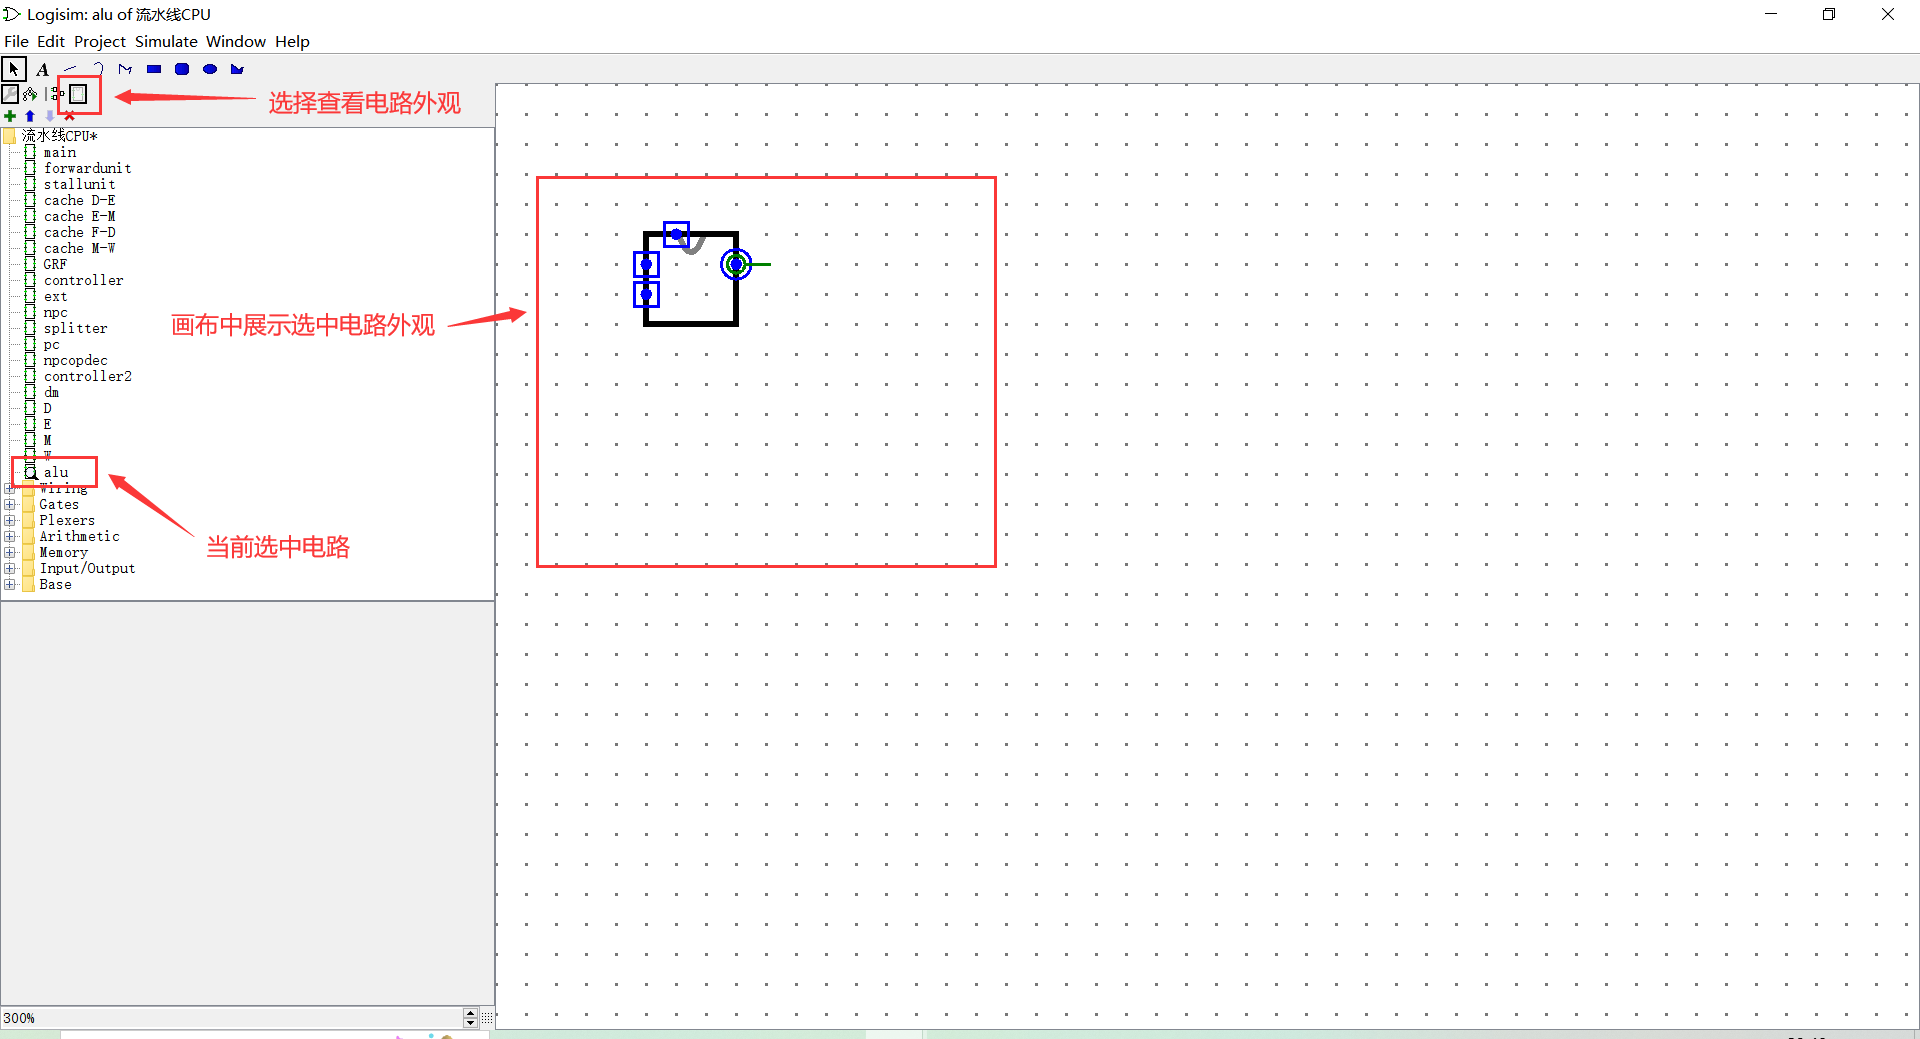The image size is (1920, 1039).
Task: Open the Window menu
Action: tap(236, 41)
